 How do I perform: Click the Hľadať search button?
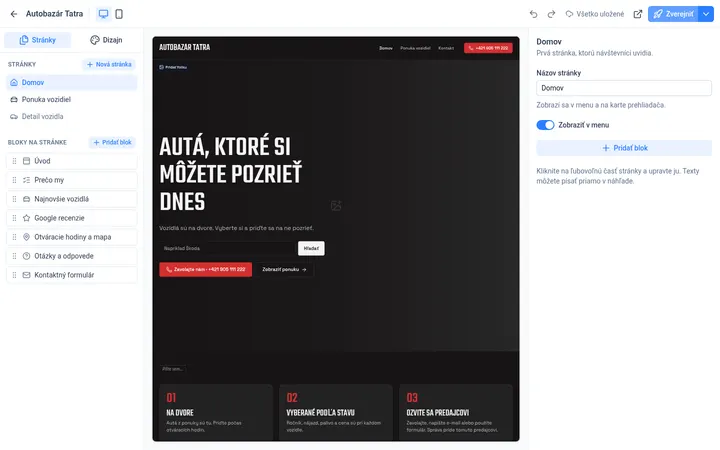click(x=311, y=248)
